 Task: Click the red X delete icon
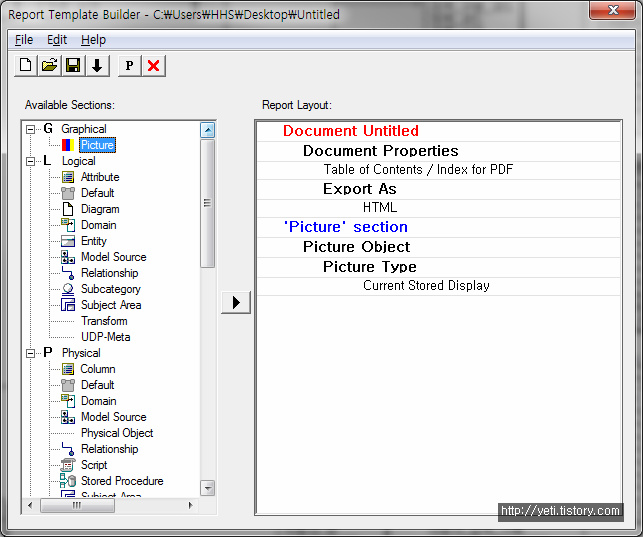[x=153, y=66]
